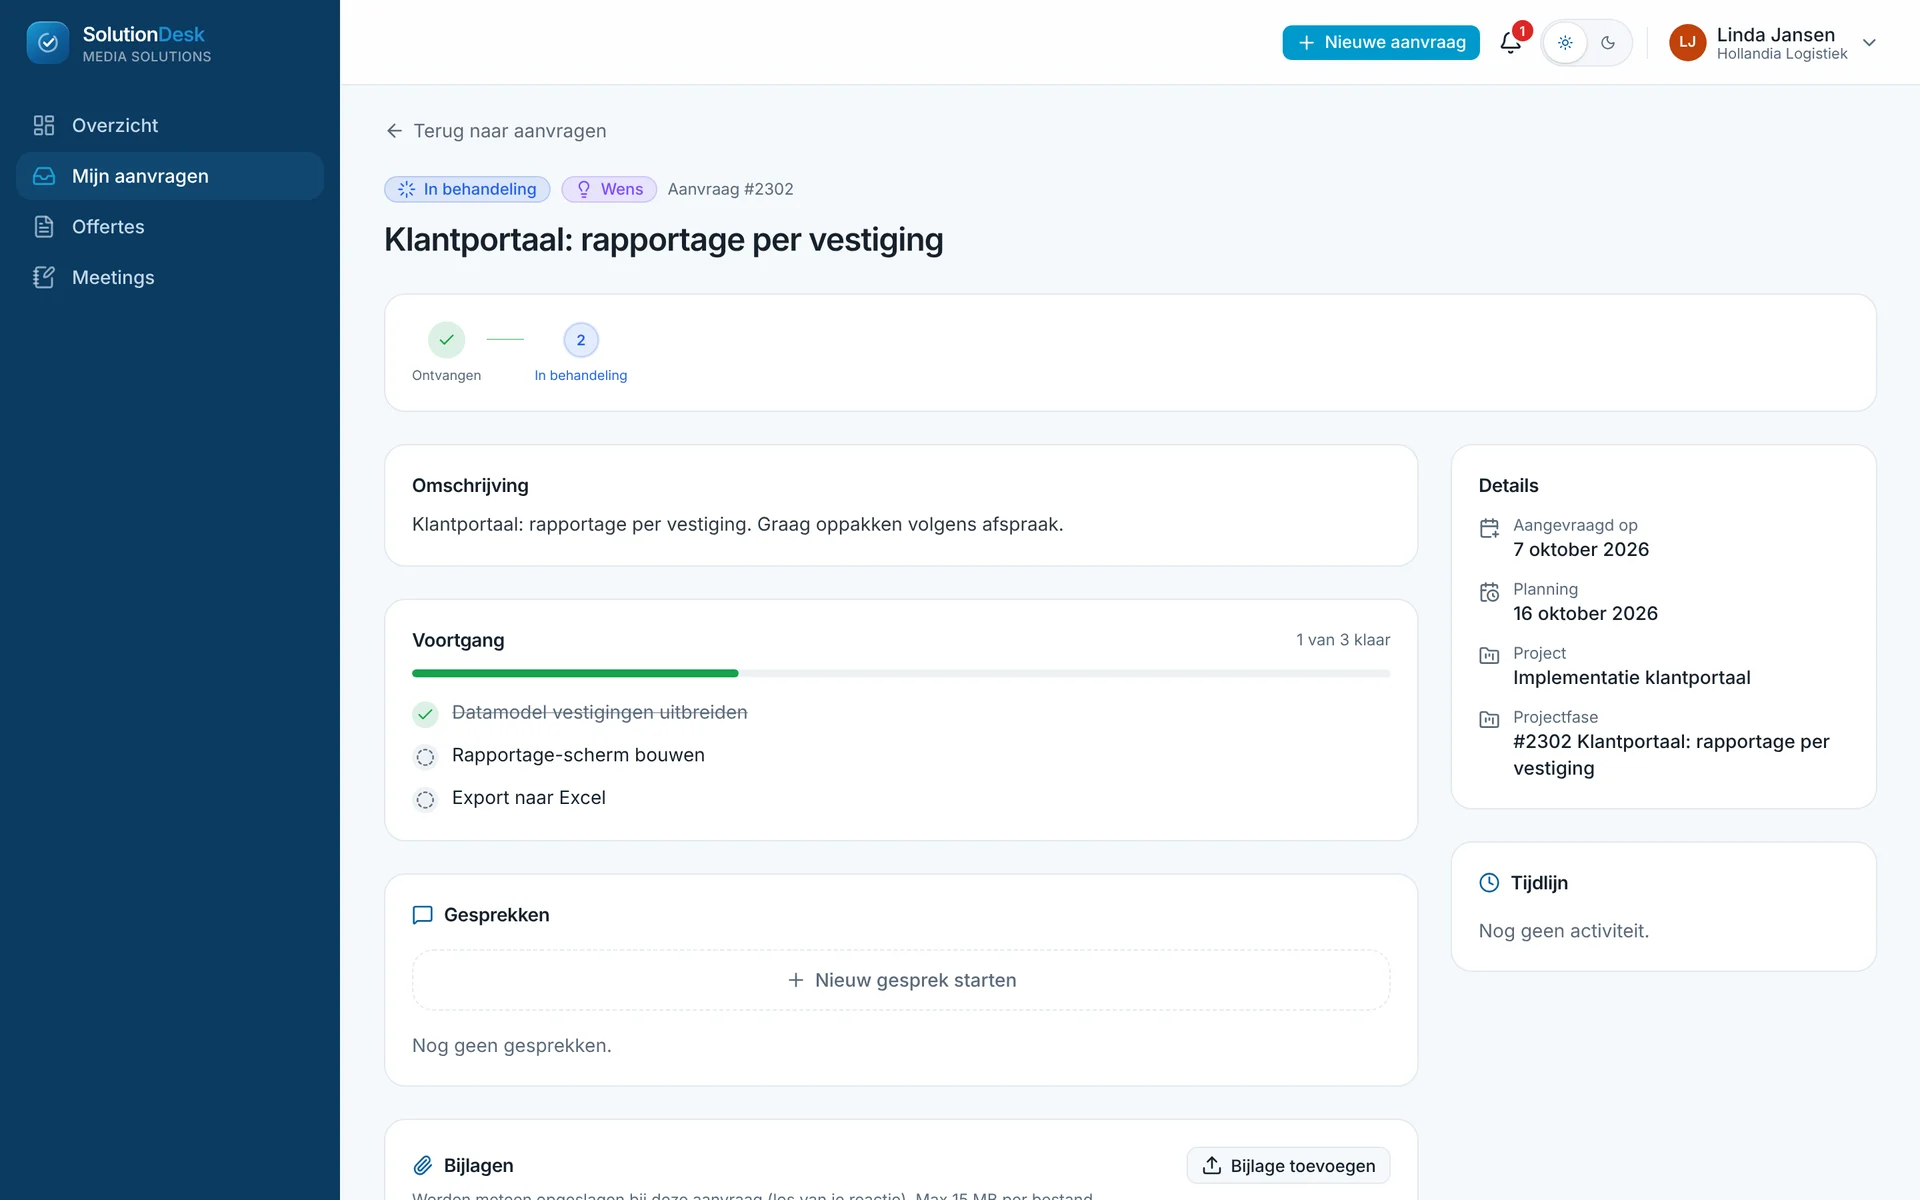Viewport: 1920px width, 1200px height.
Task: Open Overzicht in sidebar
Action: 170,125
